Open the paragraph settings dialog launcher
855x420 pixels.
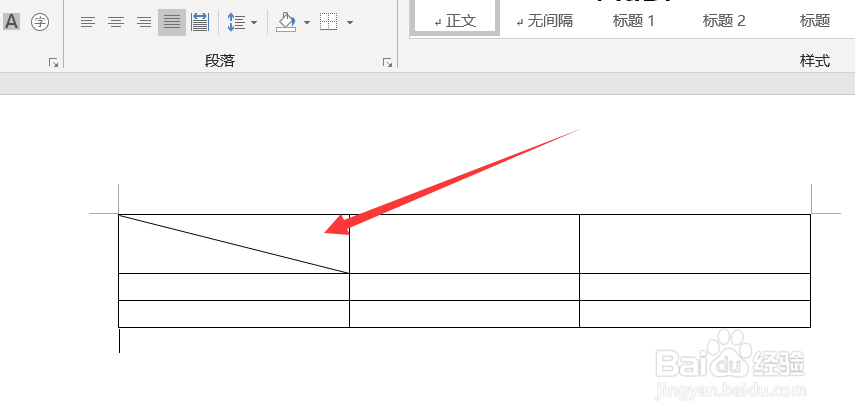pos(388,63)
